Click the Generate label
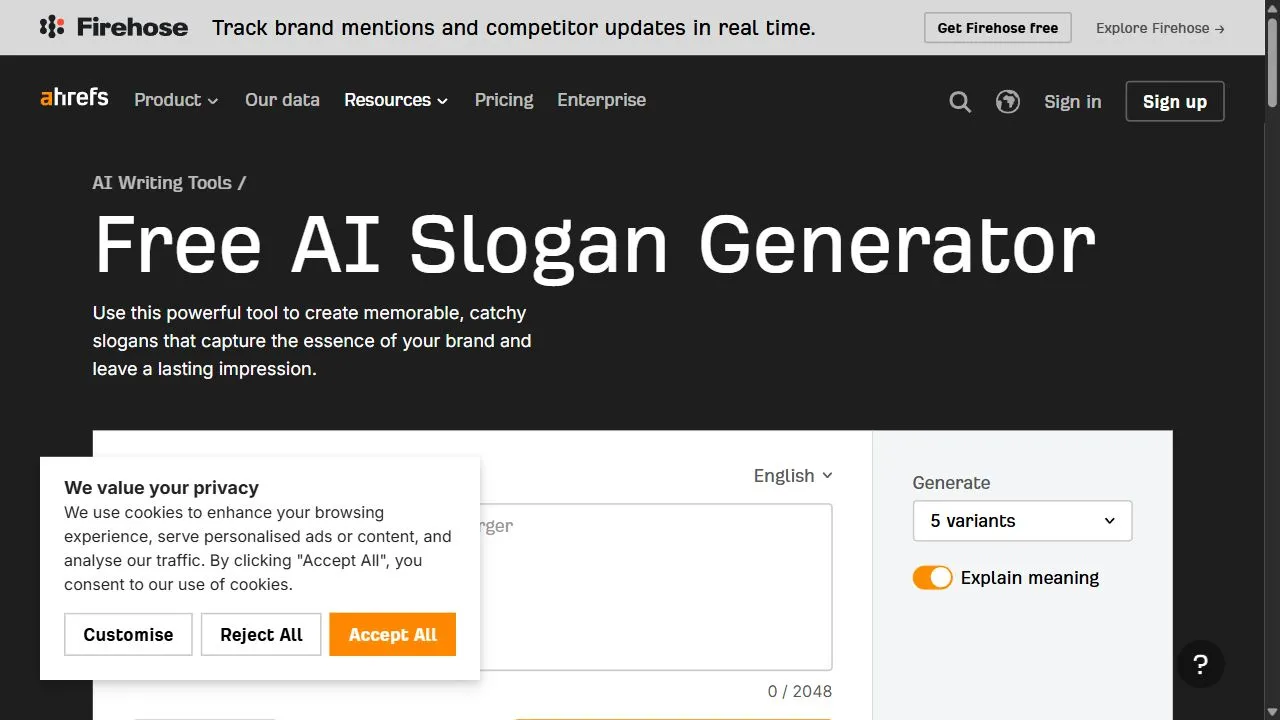This screenshot has height=720, width=1280. pyautogui.click(x=951, y=483)
